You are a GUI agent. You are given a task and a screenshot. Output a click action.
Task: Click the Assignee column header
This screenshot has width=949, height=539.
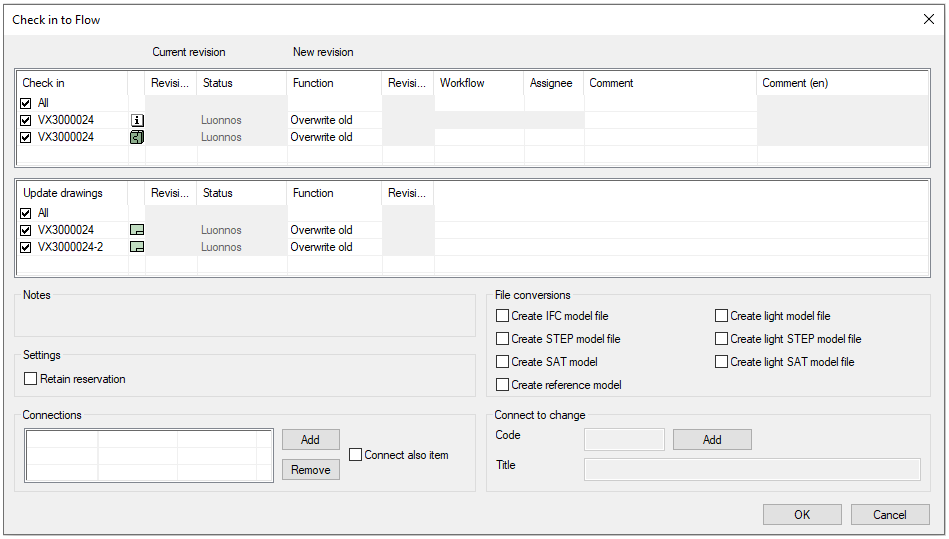552,83
